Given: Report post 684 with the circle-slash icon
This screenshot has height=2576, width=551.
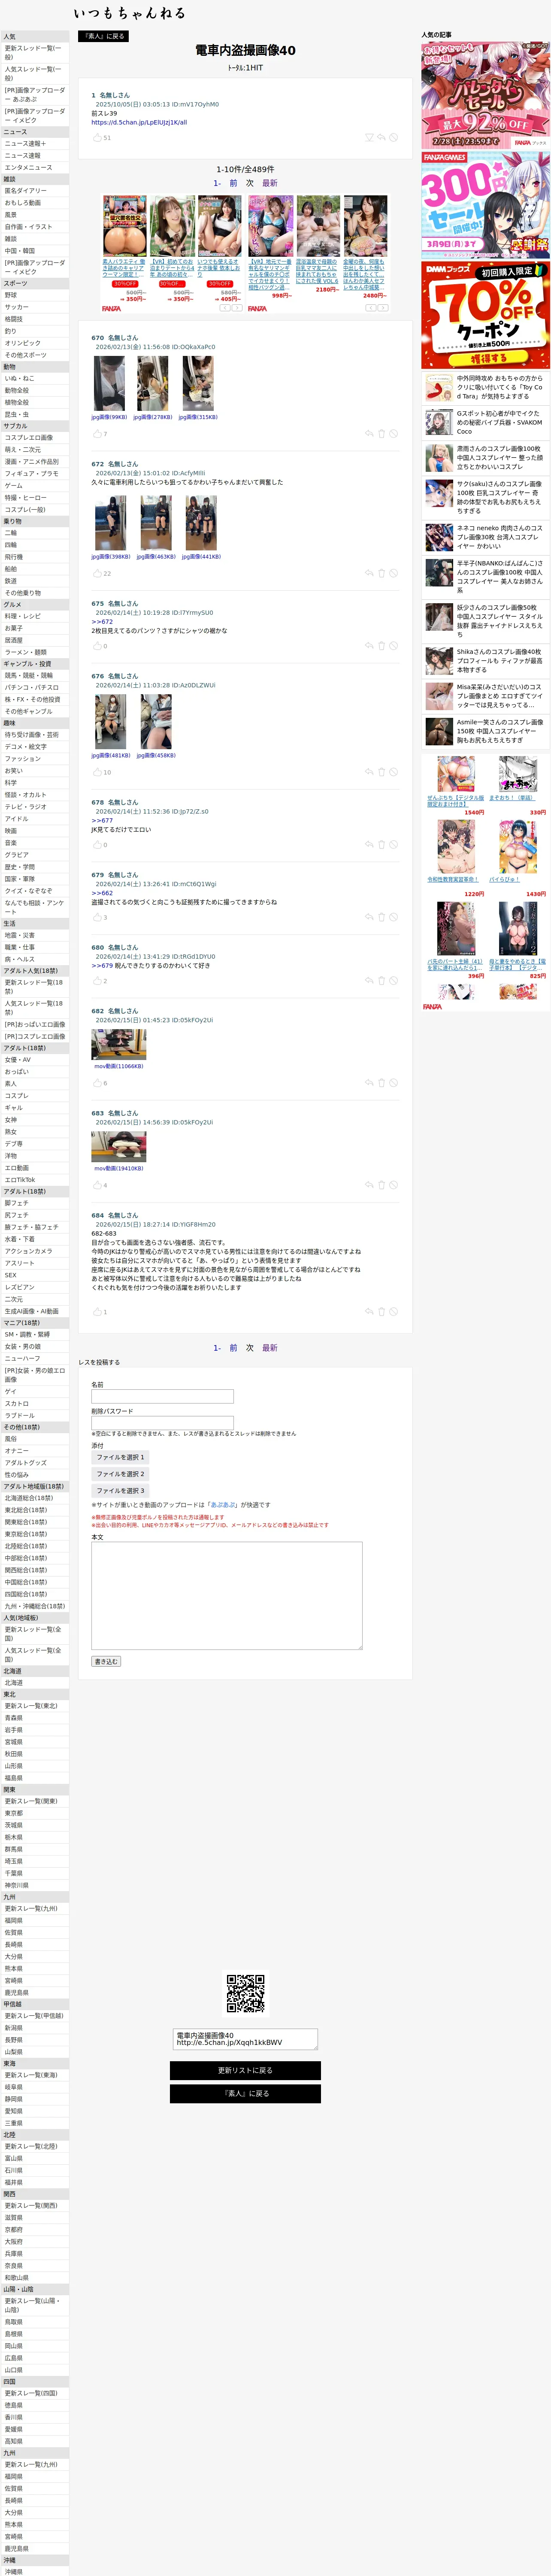Looking at the screenshot, I should 394,1312.
